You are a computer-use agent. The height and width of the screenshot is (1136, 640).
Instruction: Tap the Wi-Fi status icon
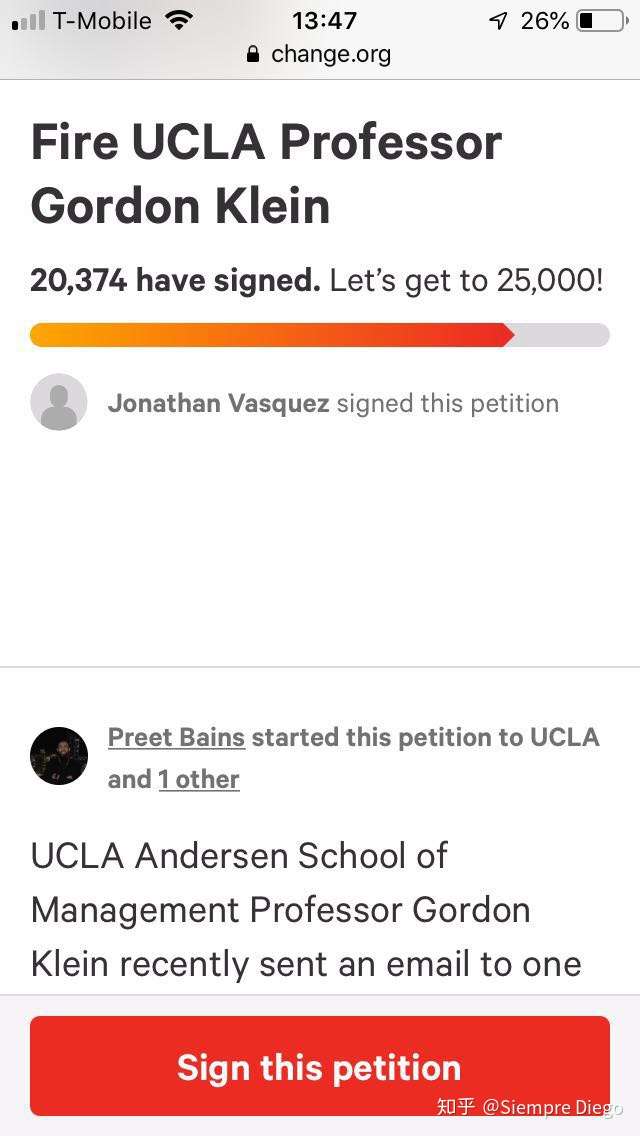click(x=178, y=20)
